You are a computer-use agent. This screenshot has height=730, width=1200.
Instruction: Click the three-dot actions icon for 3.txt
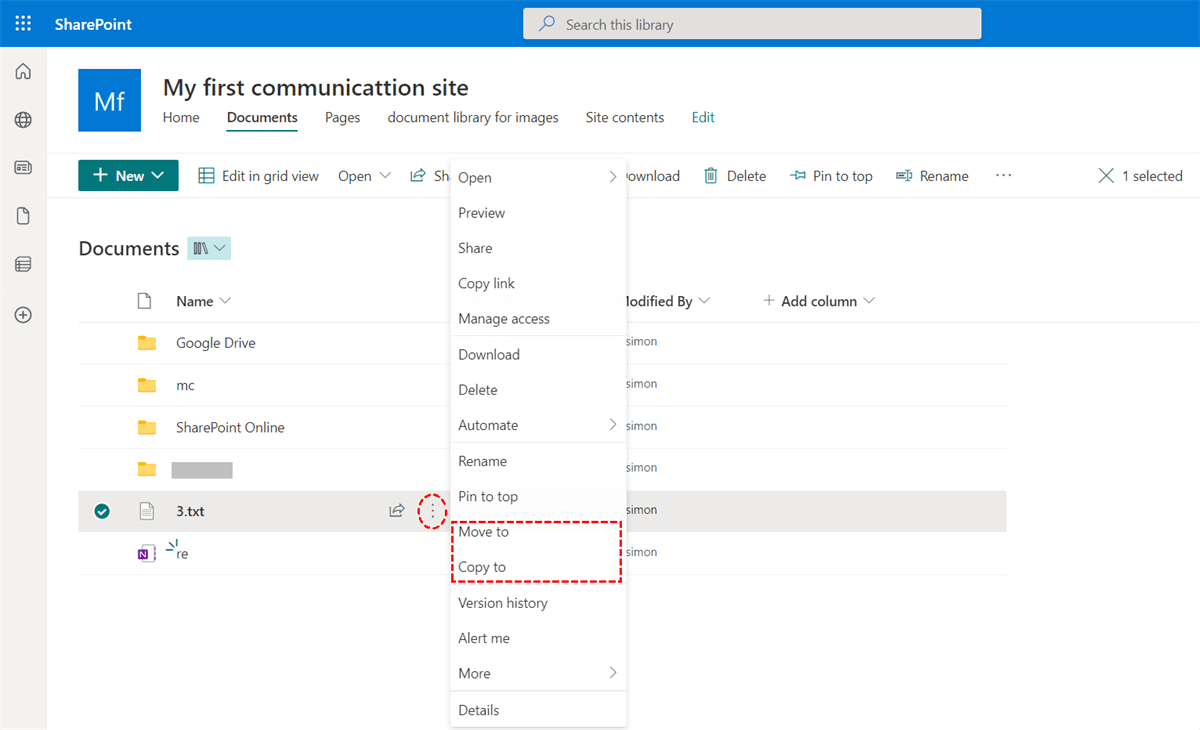(x=432, y=511)
